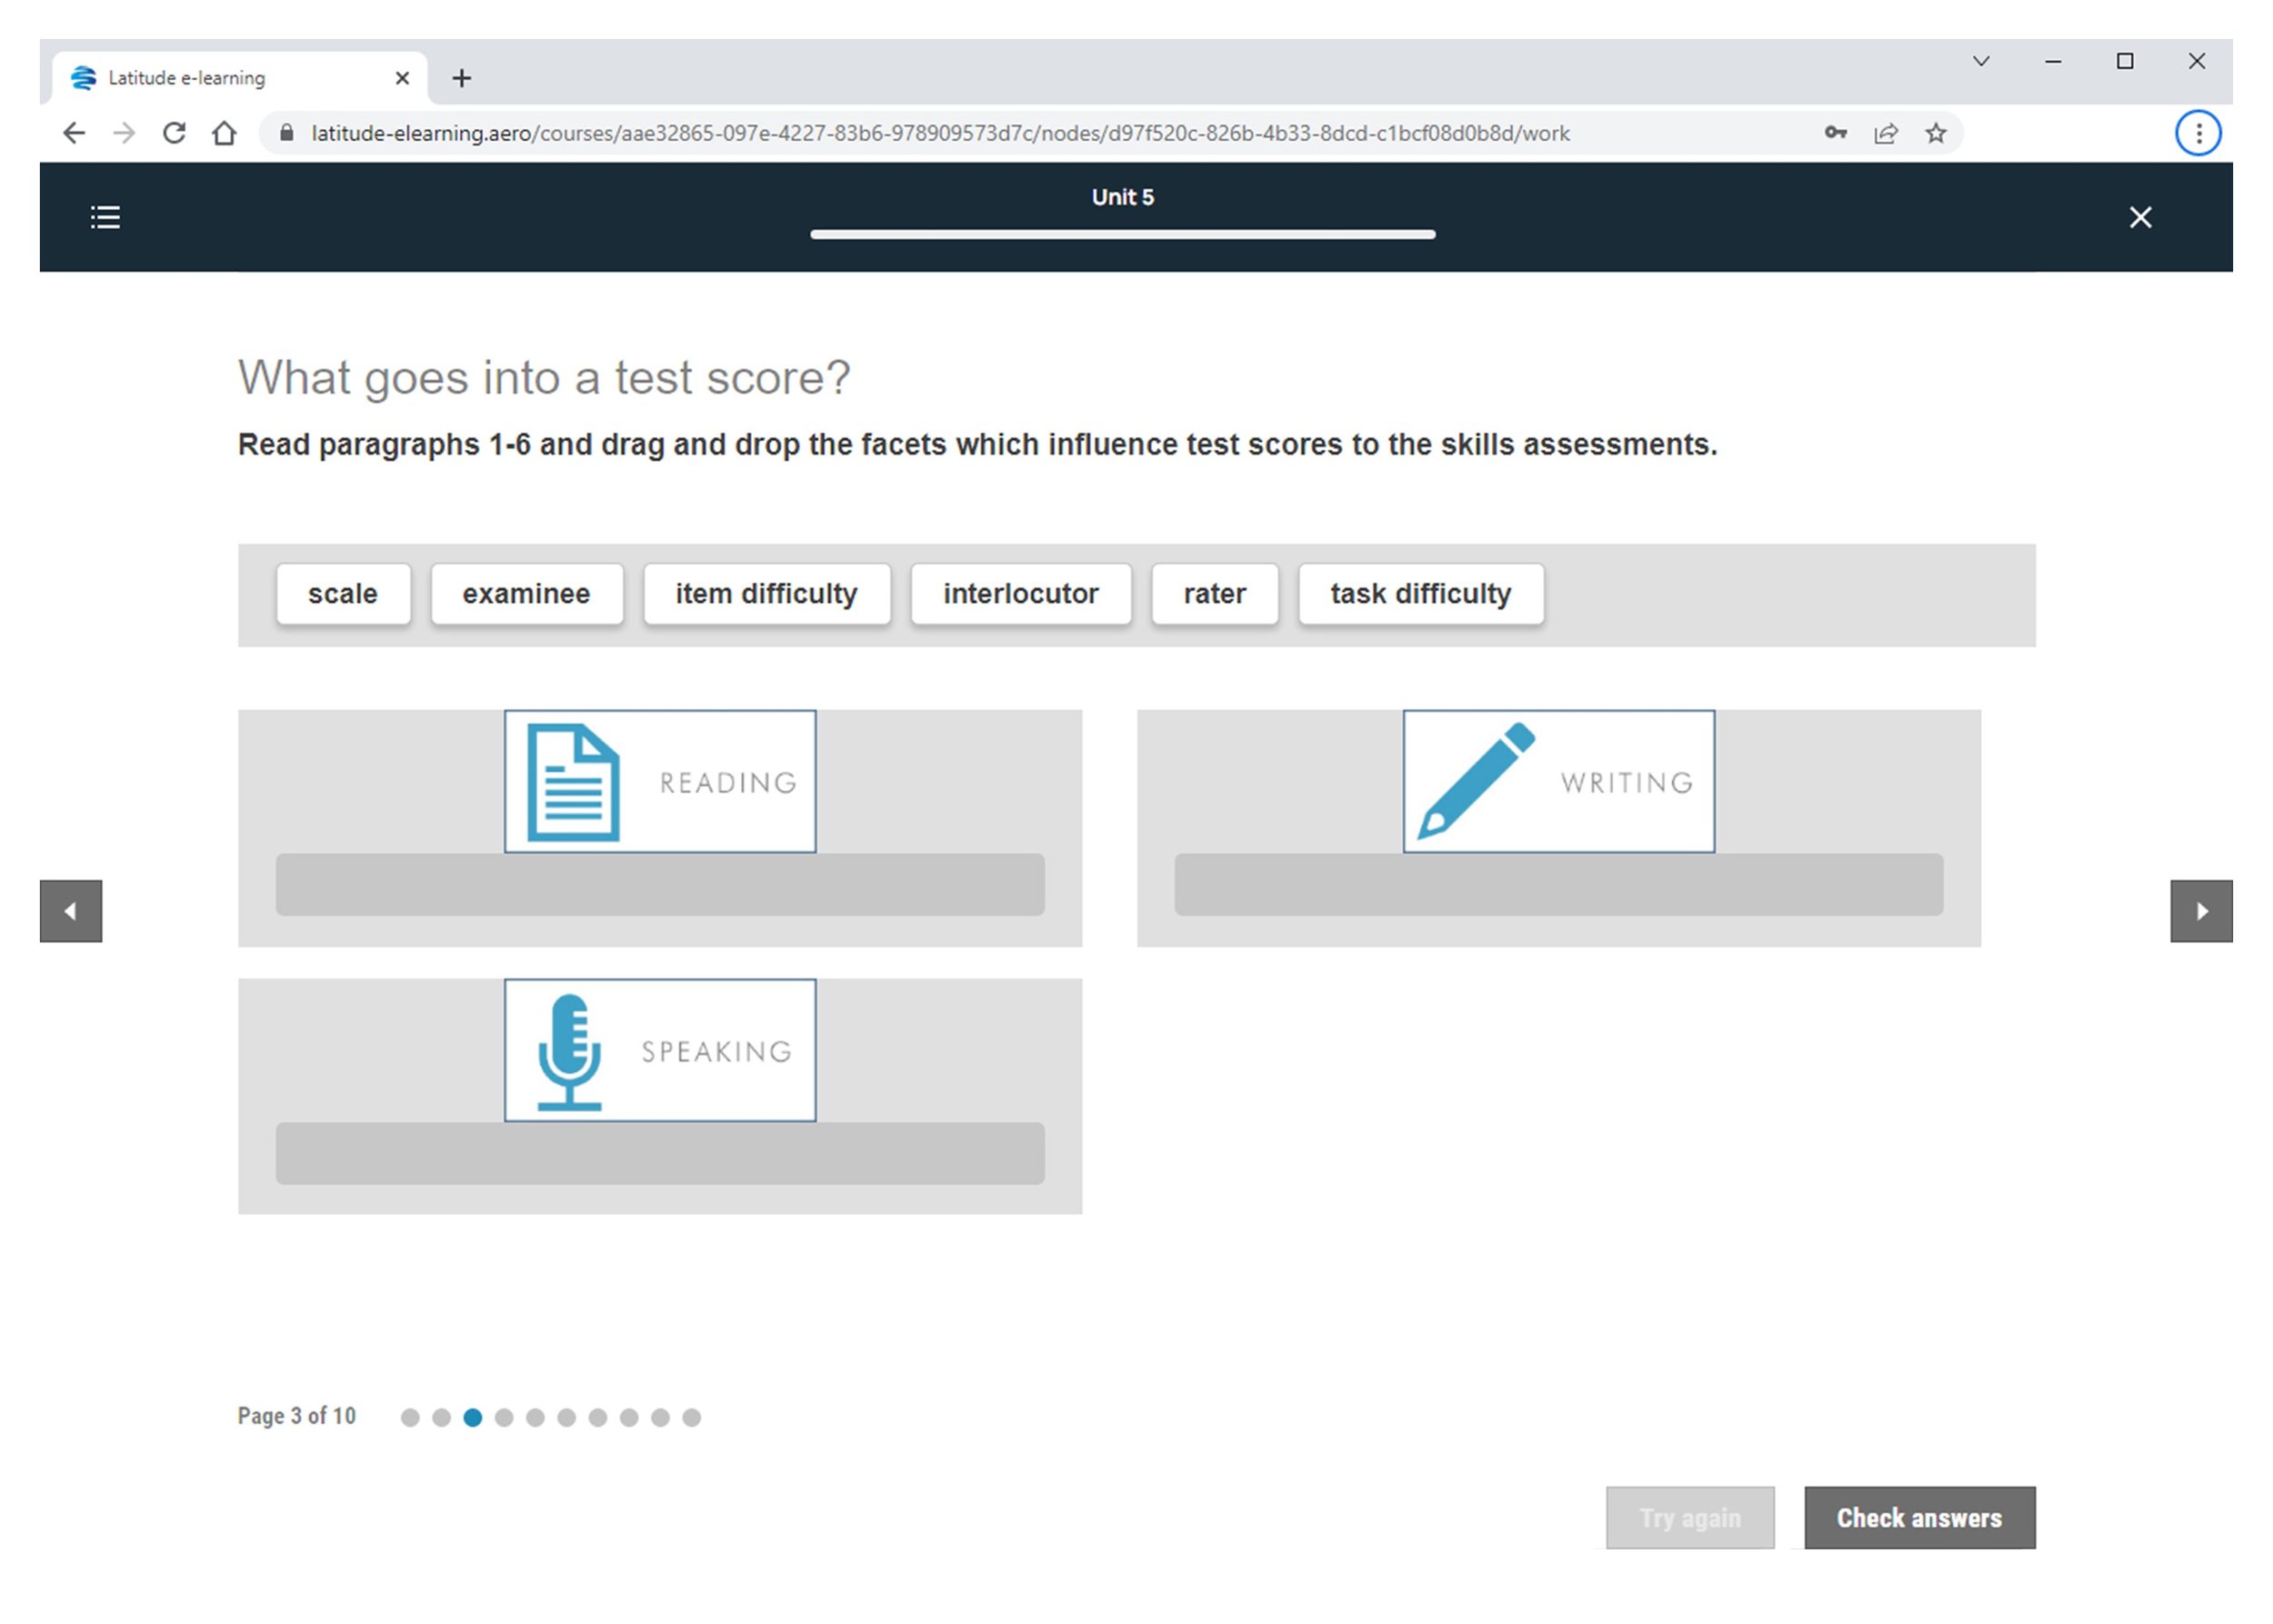Click the 'scale' facet label
This screenshot has height=1624, width=2273.
[x=343, y=594]
